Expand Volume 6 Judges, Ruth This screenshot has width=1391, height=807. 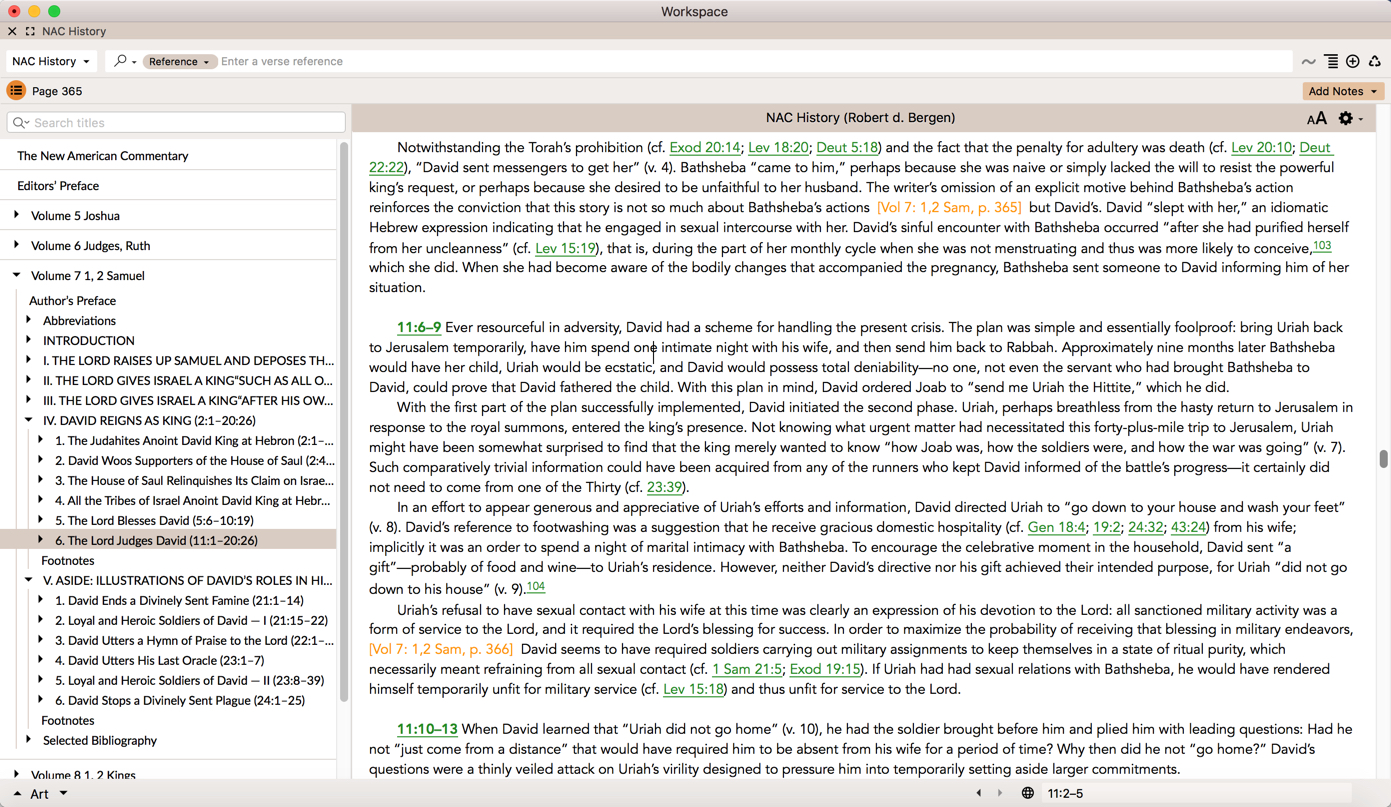point(16,245)
